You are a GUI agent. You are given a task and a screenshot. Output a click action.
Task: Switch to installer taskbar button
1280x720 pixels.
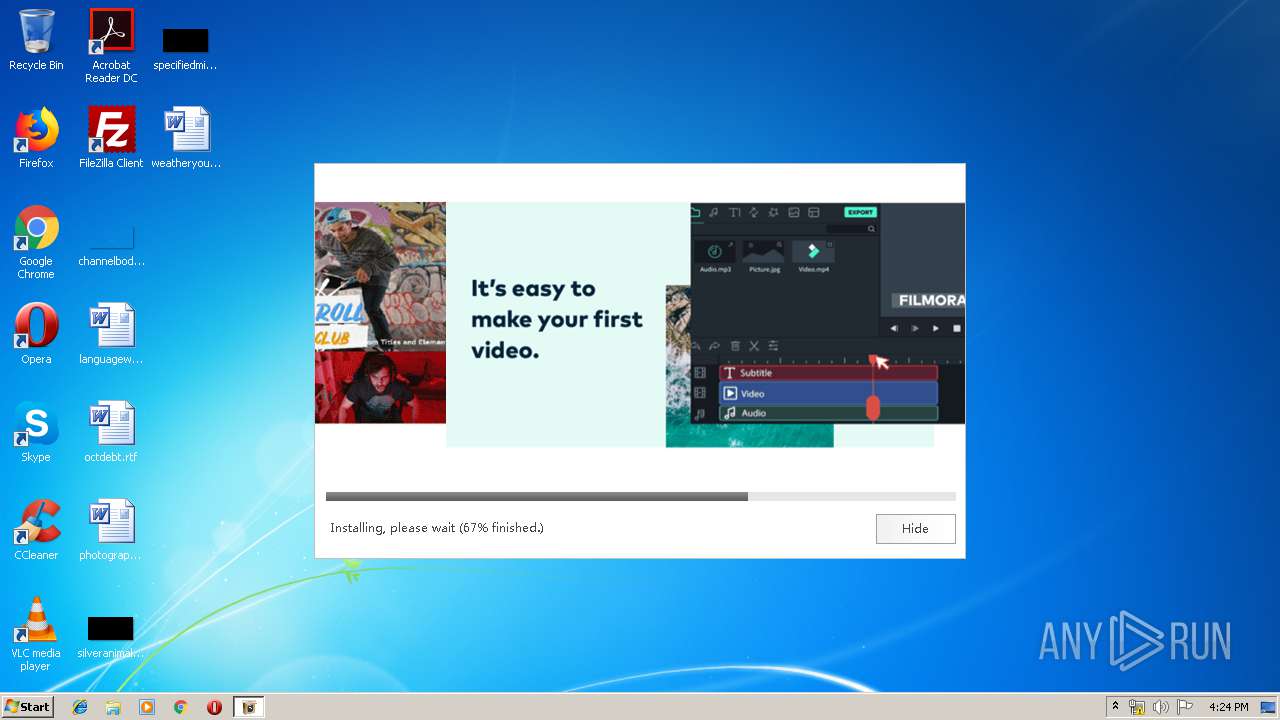[249, 707]
